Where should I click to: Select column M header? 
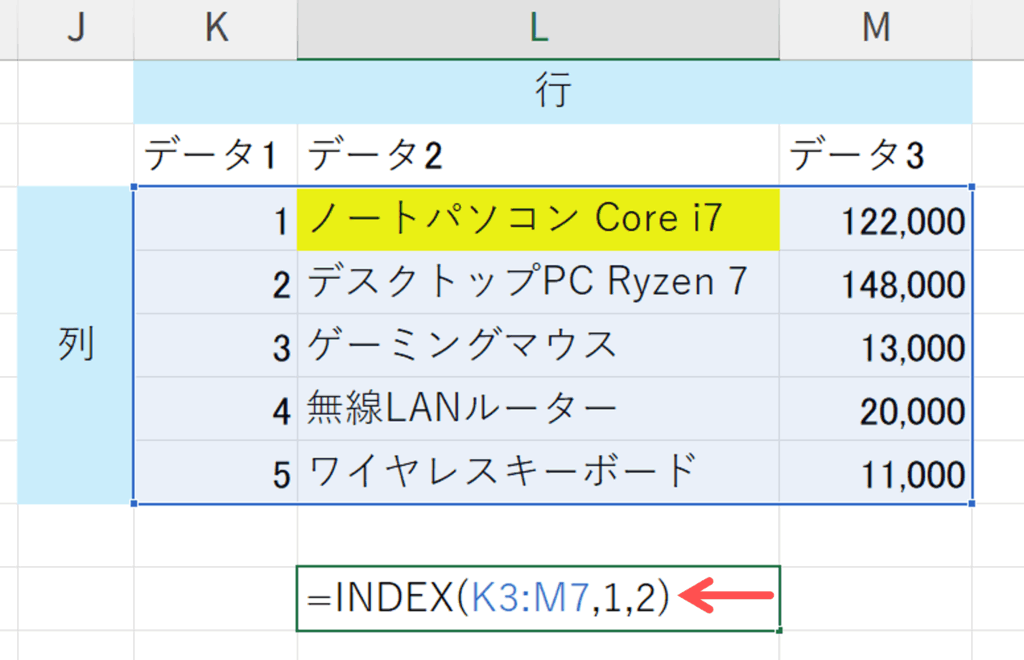pos(876,29)
